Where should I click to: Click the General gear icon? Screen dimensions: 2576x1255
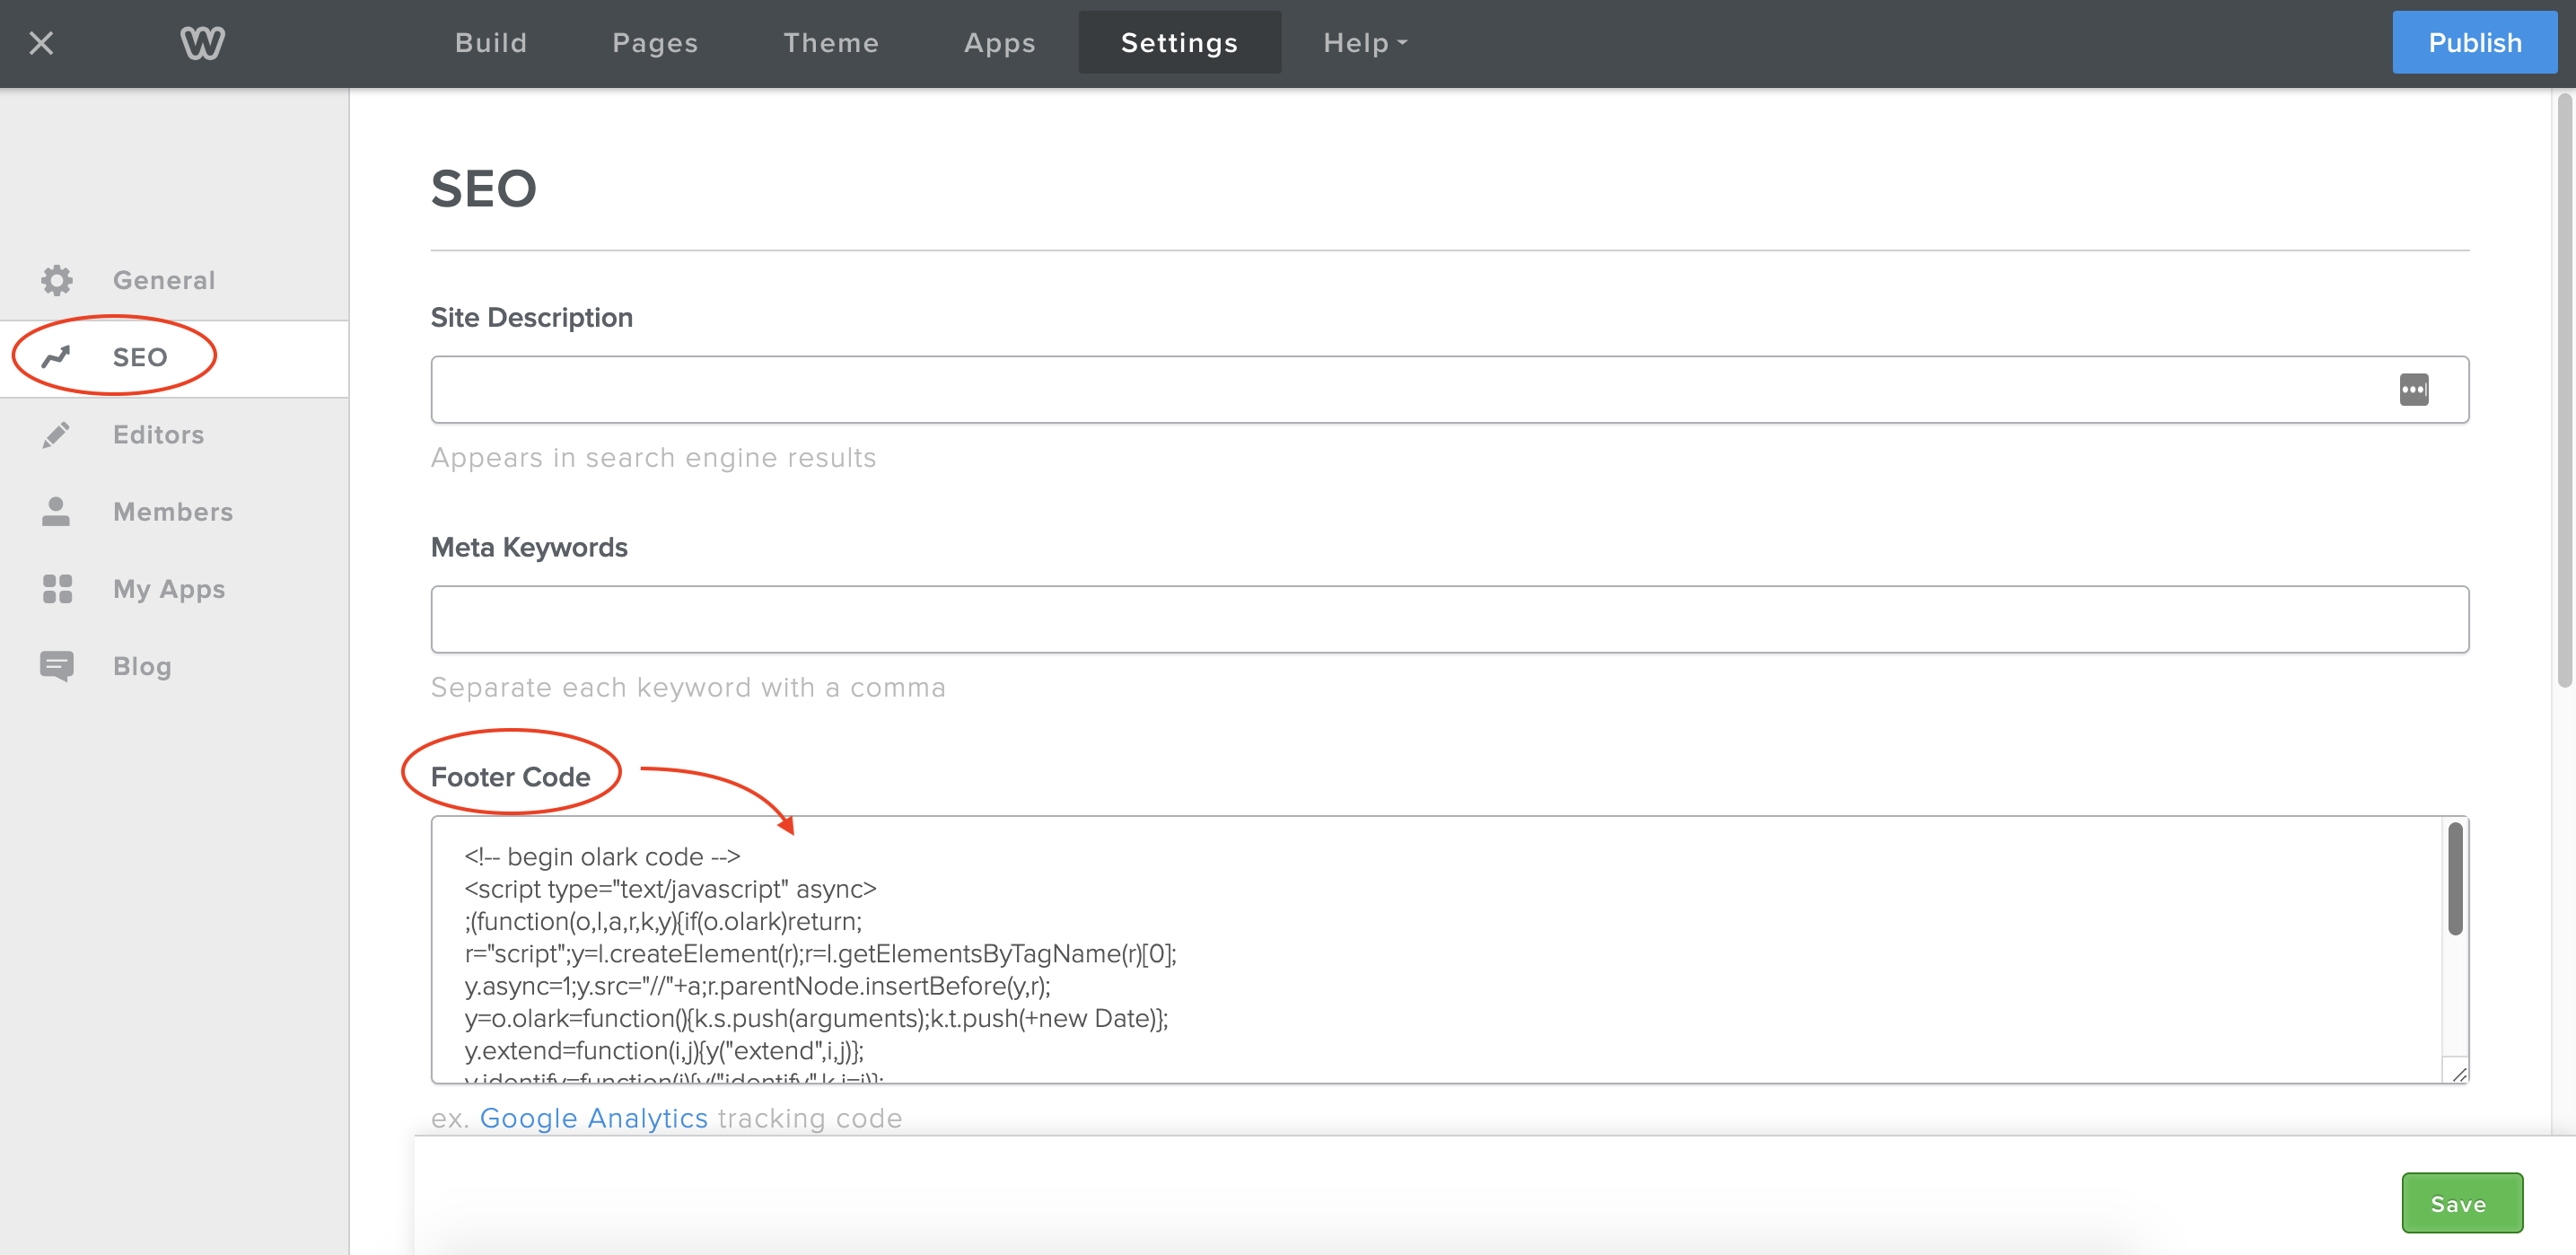click(x=57, y=280)
